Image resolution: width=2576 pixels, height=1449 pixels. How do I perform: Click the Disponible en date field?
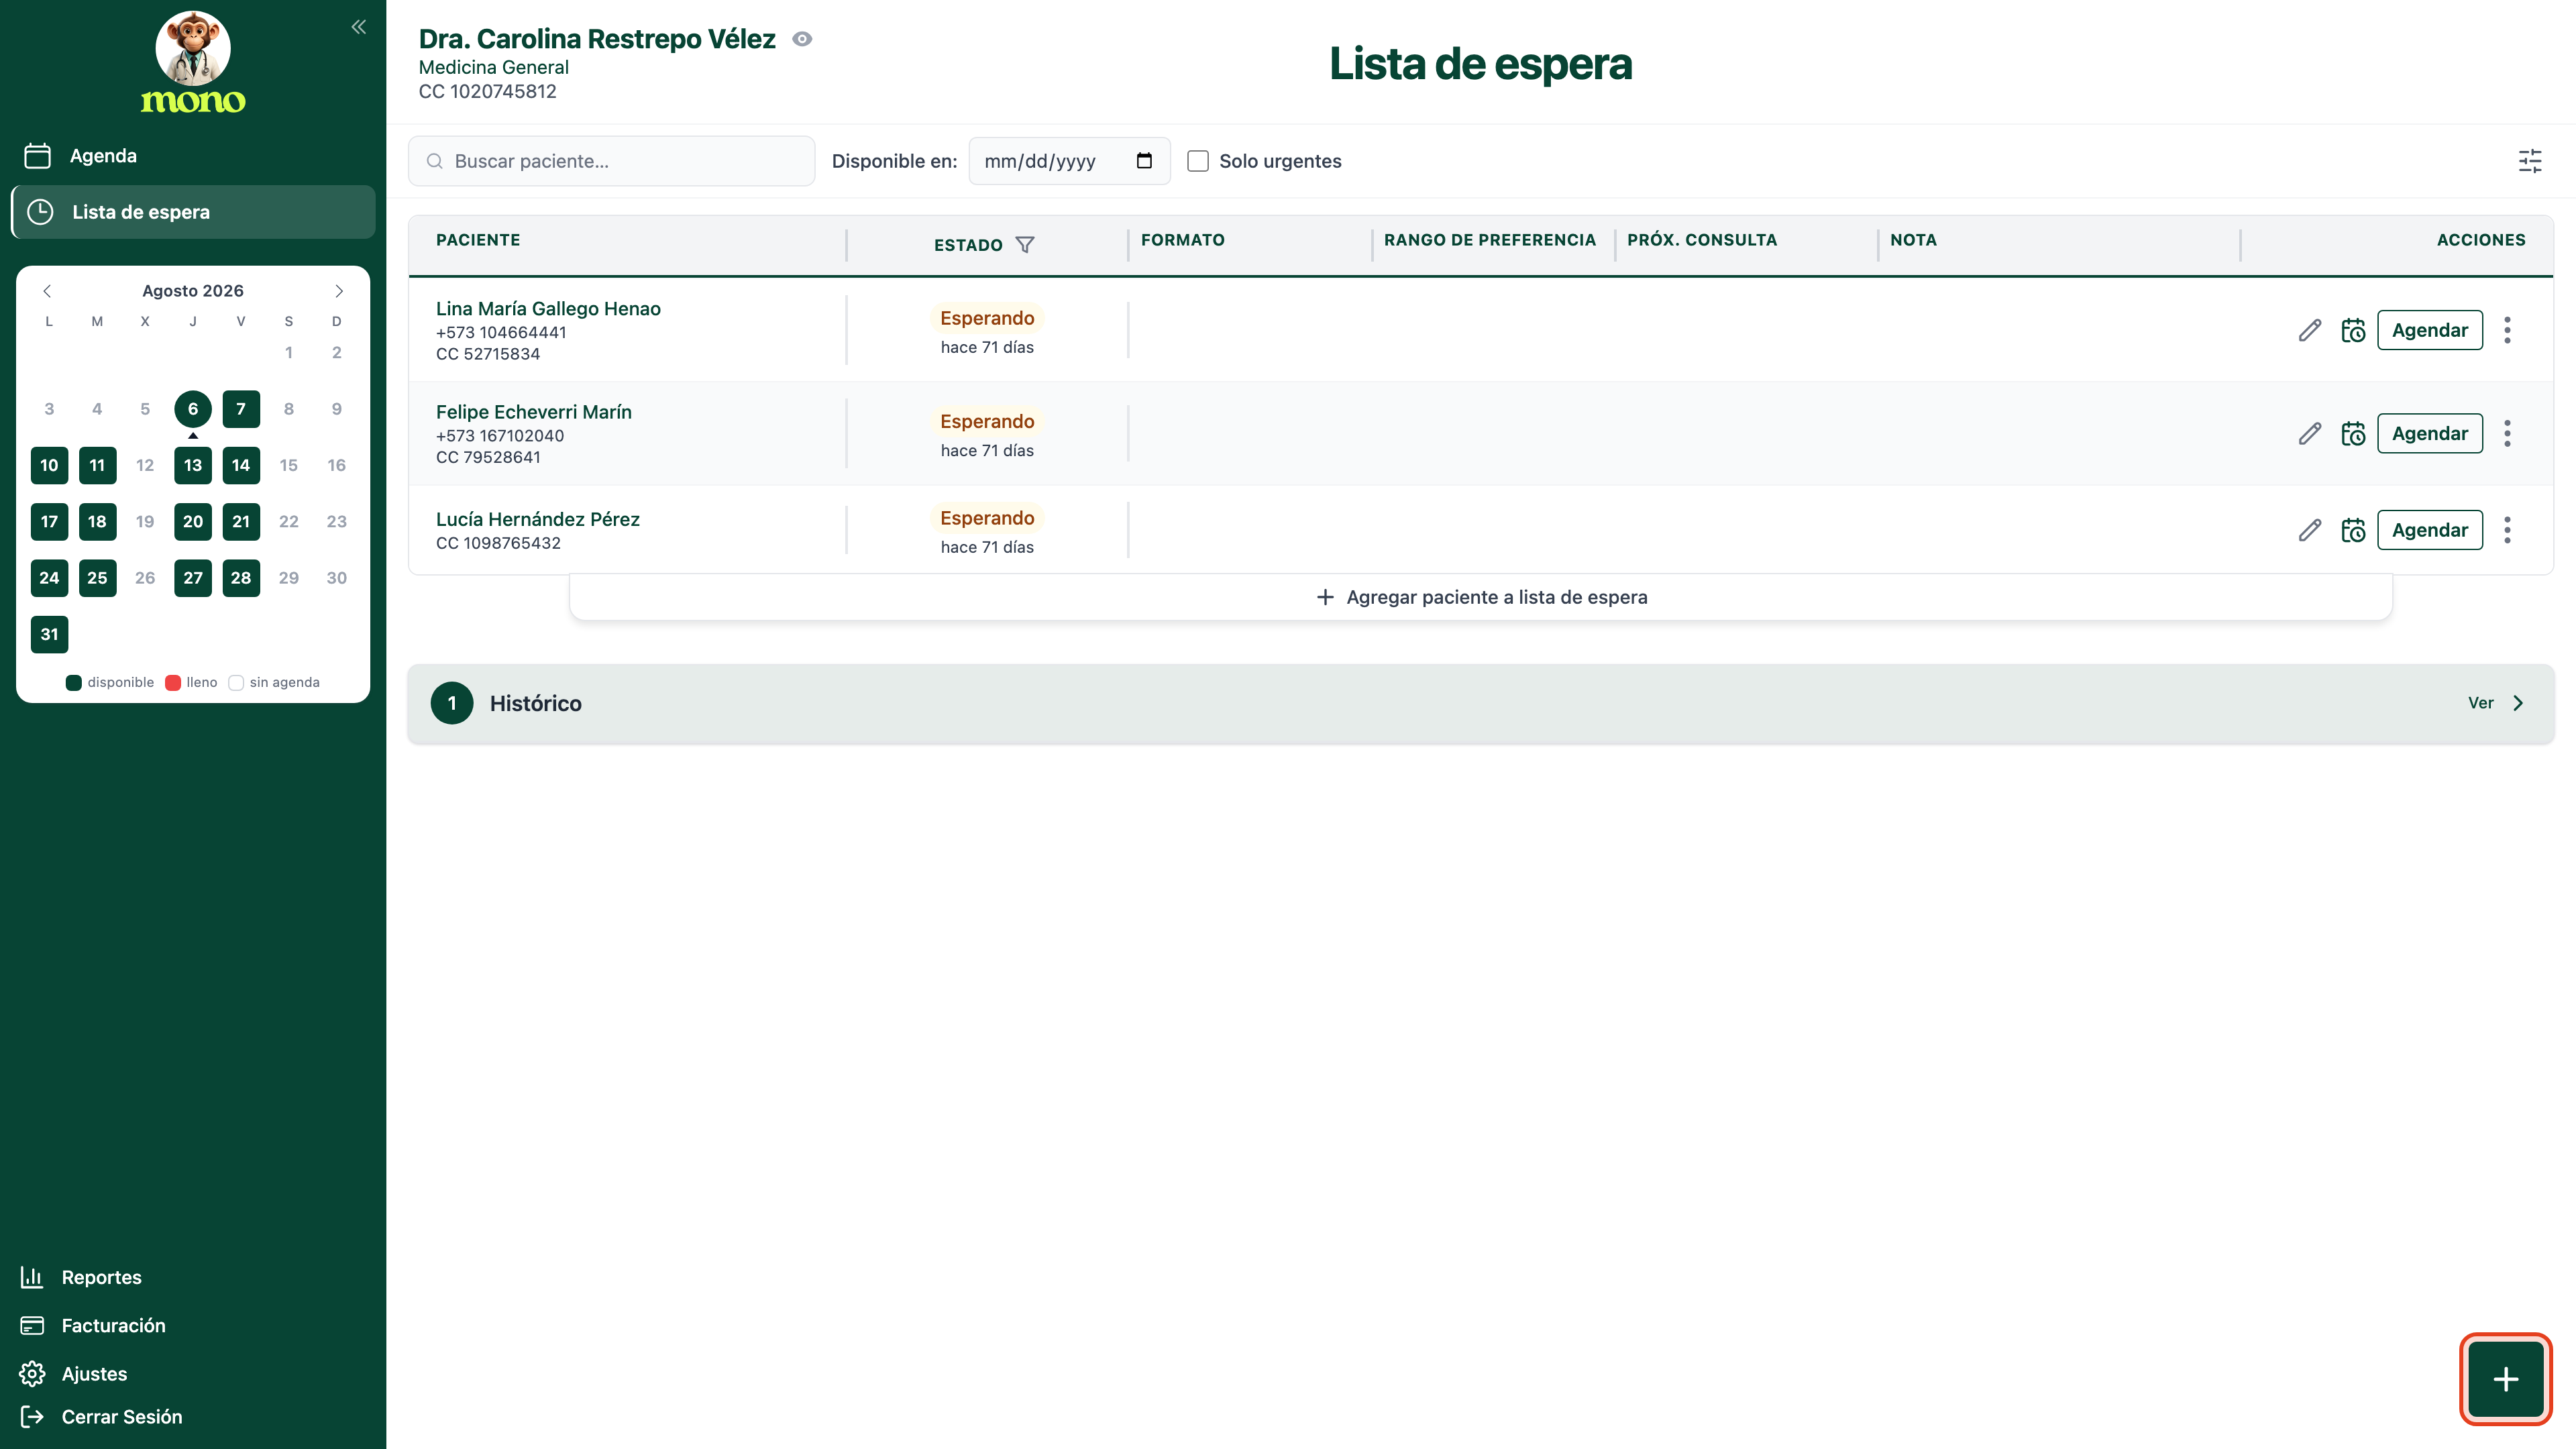click(1069, 161)
